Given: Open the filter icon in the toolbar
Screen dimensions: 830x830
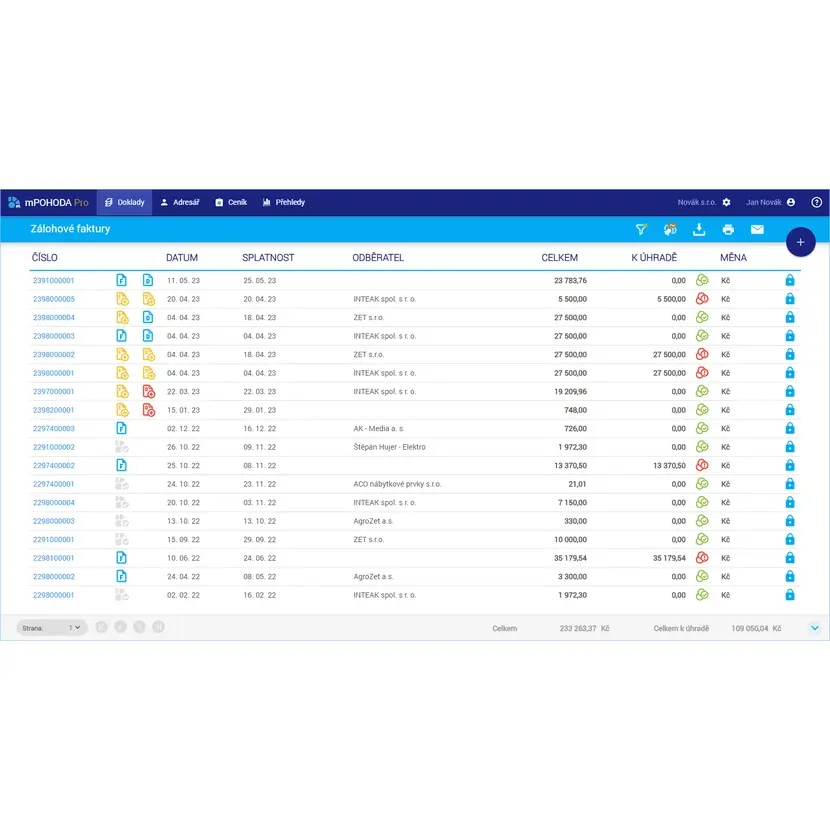Looking at the screenshot, I should tap(641, 229).
